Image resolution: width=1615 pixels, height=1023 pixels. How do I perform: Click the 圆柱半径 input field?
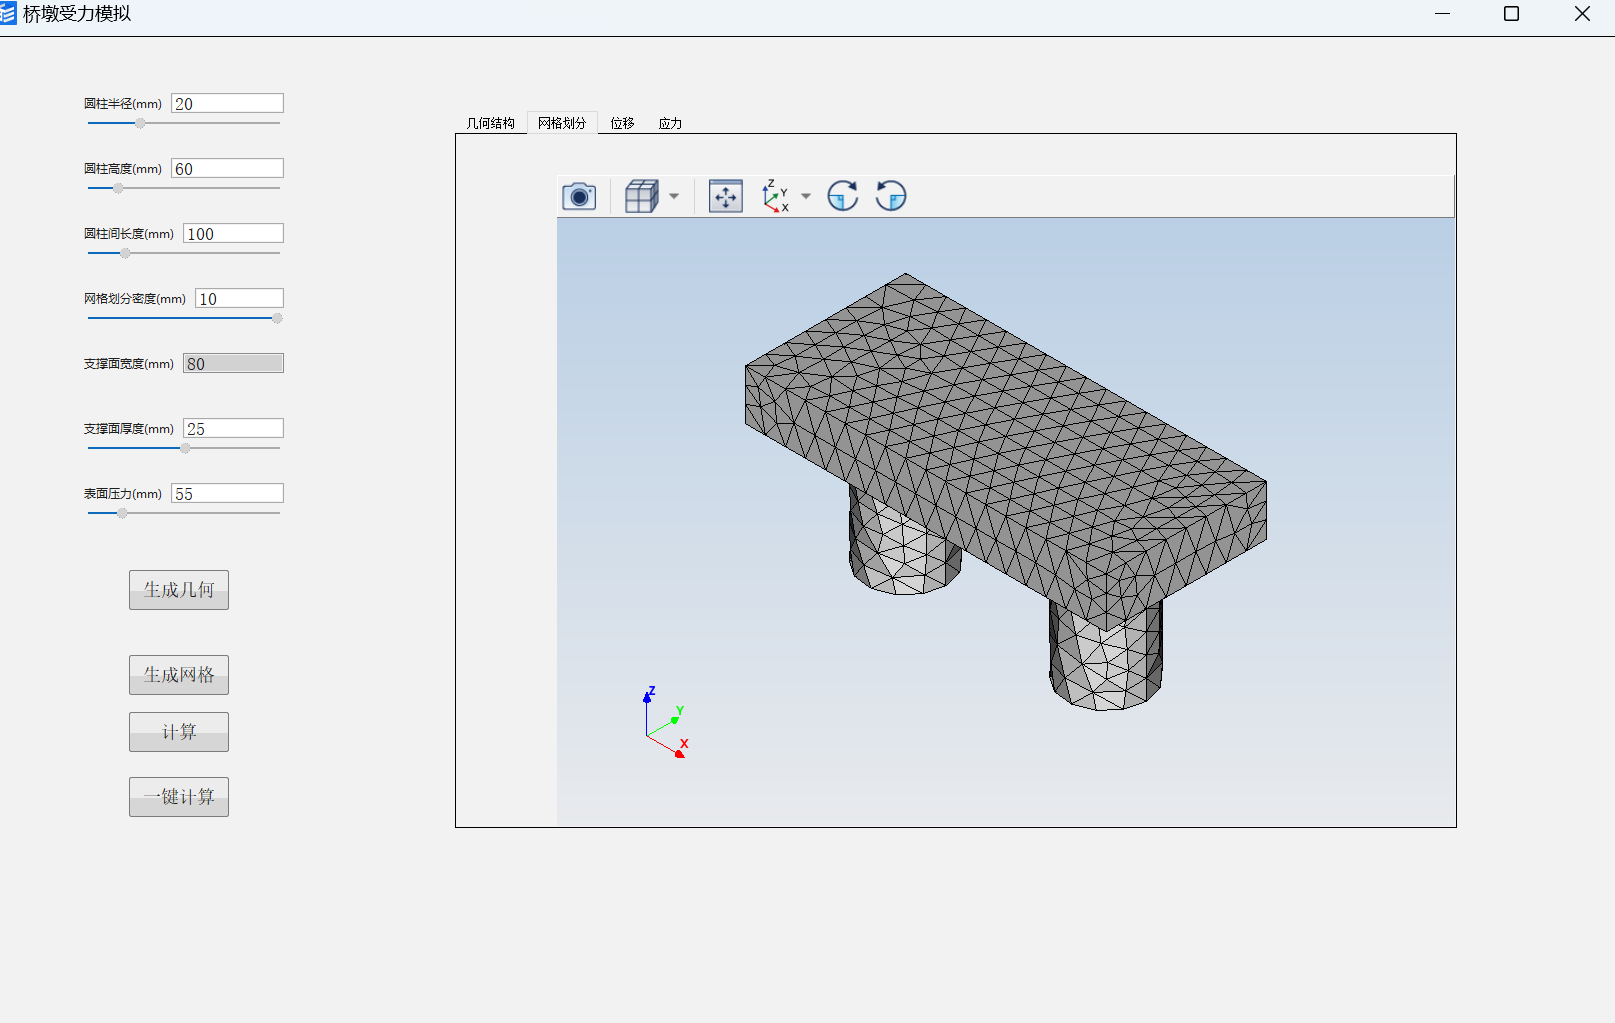(x=227, y=103)
